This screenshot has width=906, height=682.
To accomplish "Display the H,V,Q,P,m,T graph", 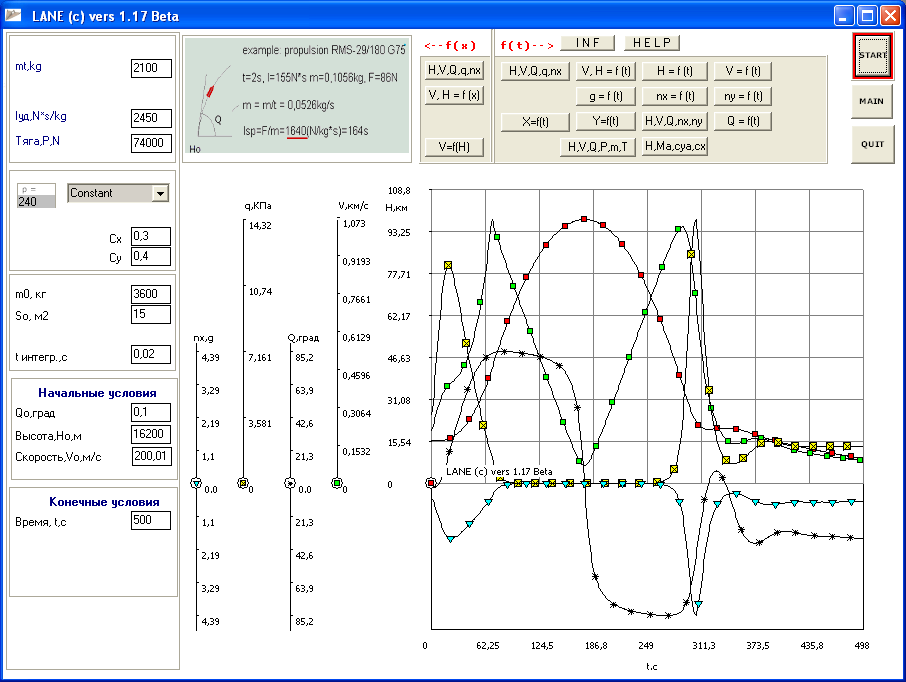I will [597, 147].
